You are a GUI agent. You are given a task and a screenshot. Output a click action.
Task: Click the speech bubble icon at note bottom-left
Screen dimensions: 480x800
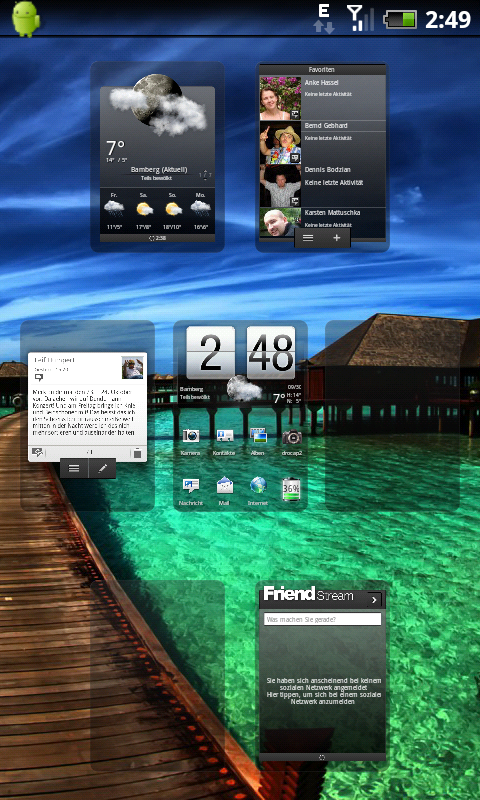tap(37, 452)
